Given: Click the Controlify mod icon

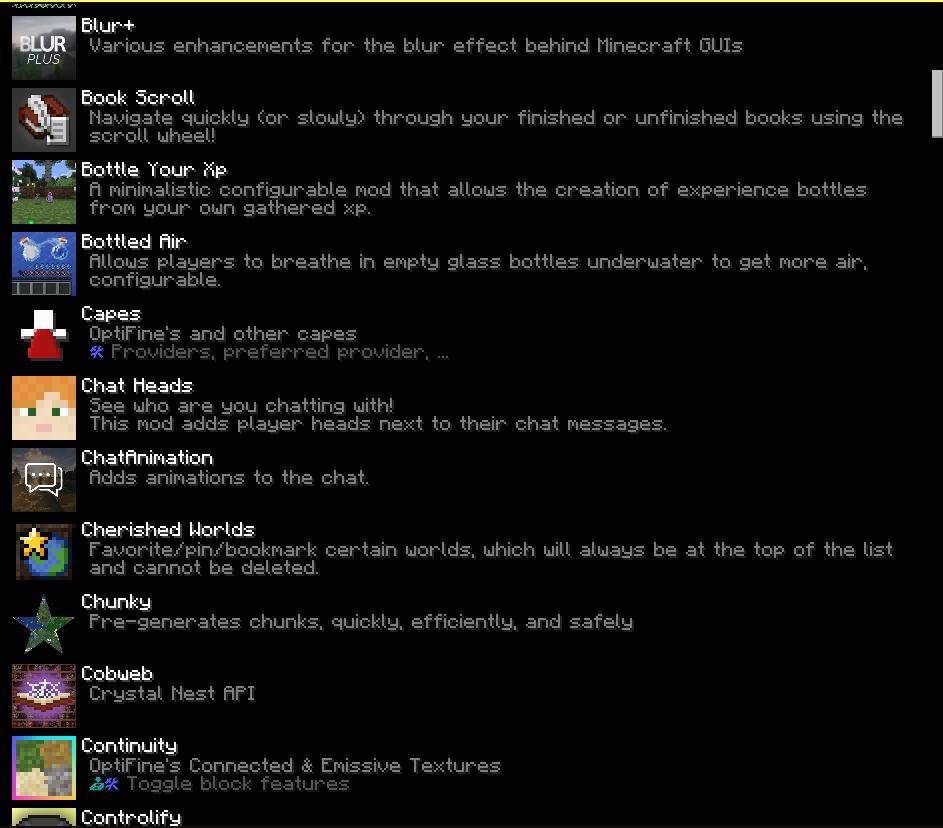Looking at the screenshot, I should tap(44, 818).
